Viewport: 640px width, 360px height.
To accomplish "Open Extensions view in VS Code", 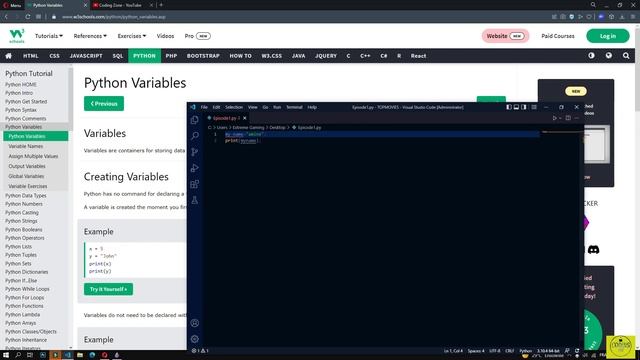I will [x=195, y=184].
